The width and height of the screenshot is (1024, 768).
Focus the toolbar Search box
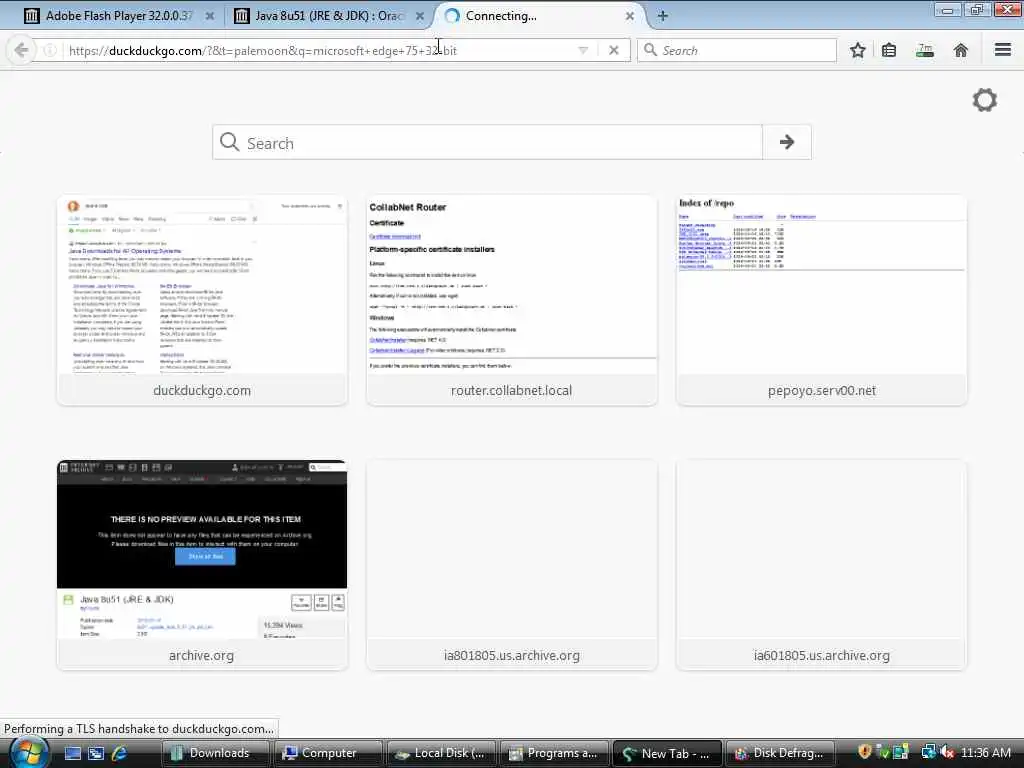(x=737, y=50)
